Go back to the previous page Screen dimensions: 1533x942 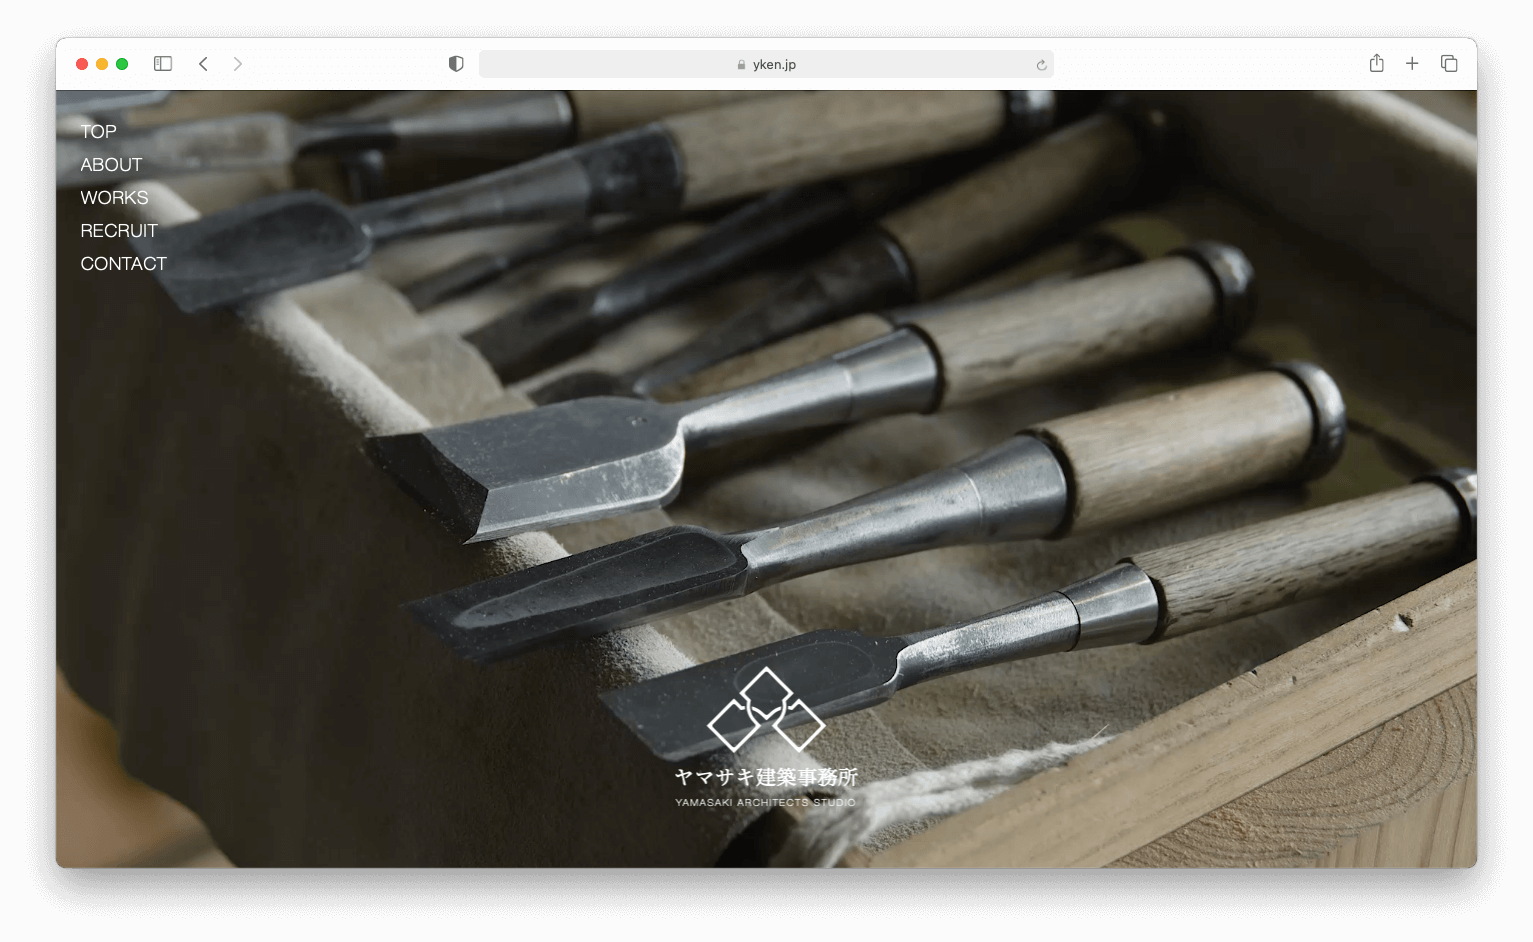pos(203,64)
